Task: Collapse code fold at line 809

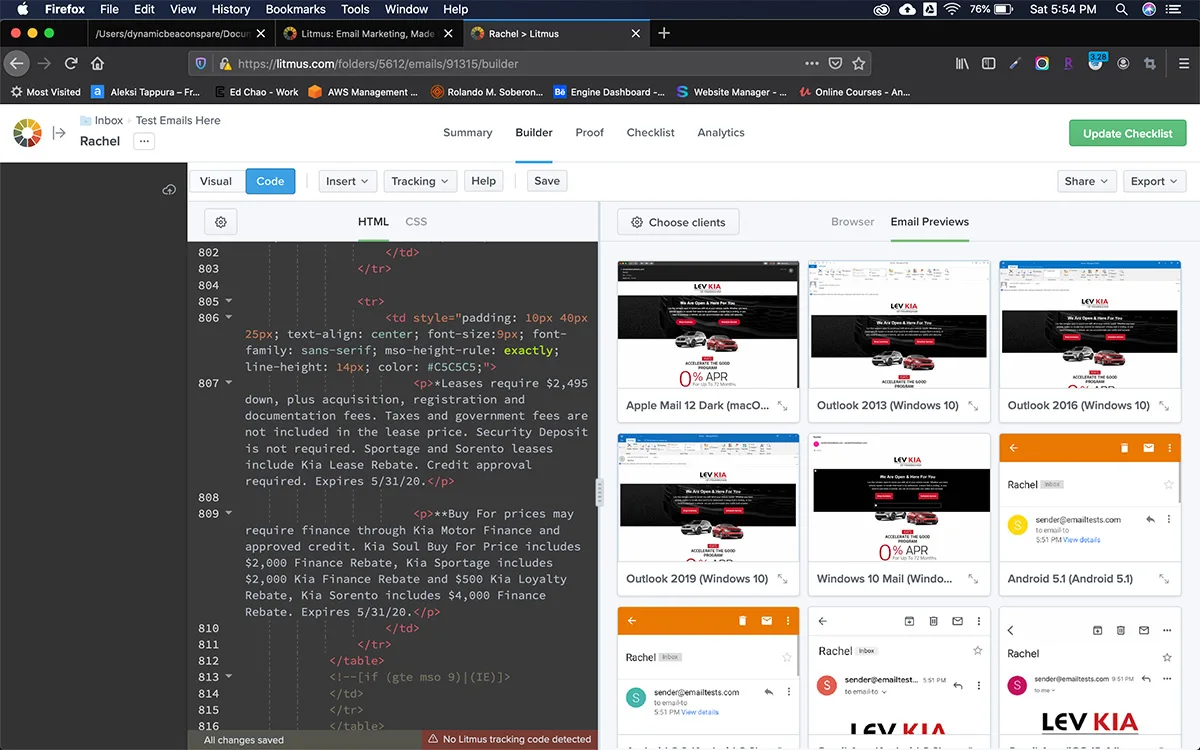Action: coord(229,513)
